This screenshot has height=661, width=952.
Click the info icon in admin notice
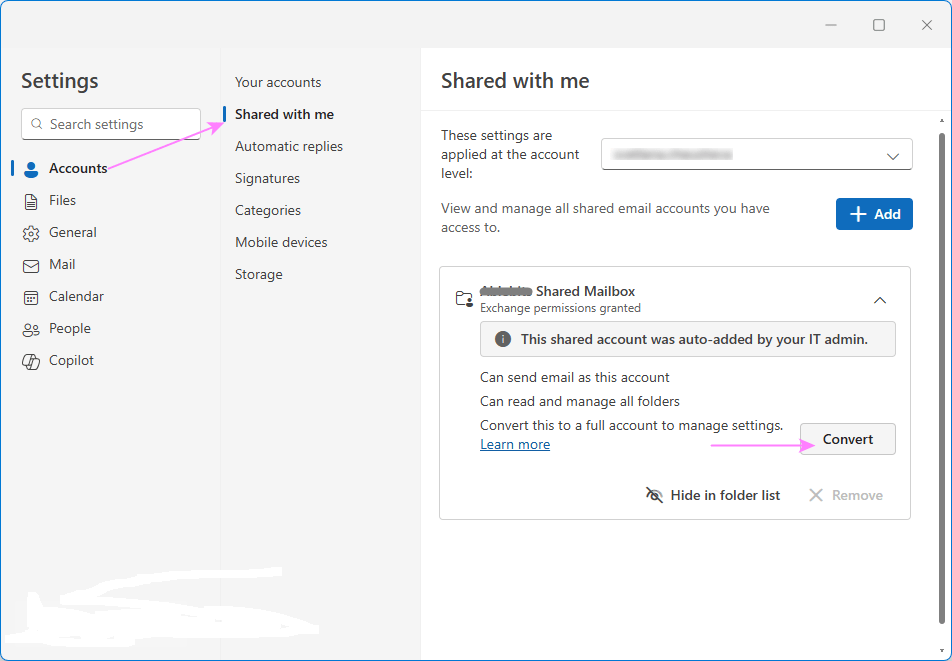[503, 339]
